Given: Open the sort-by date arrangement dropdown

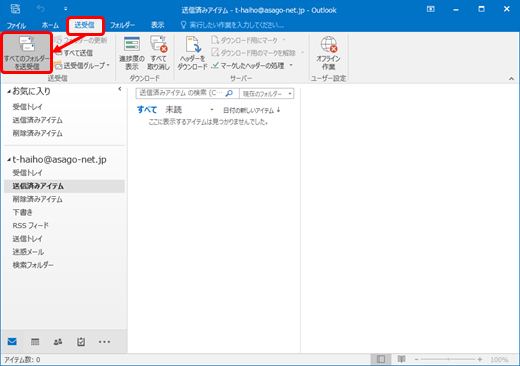Looking at the screenshot, I should click(x=248, y=110).
